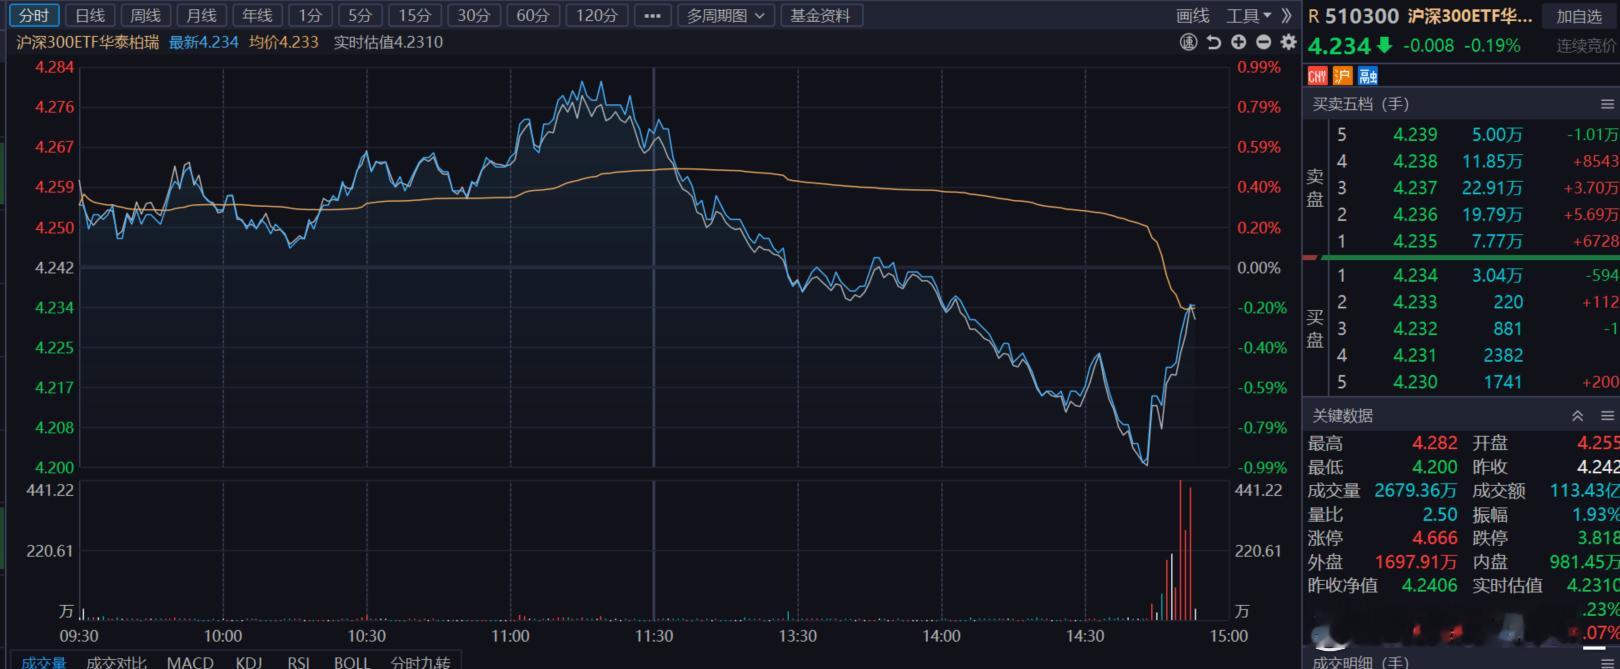
Task: Select the MACD indicator tab
Action: [x=190, y=662]
